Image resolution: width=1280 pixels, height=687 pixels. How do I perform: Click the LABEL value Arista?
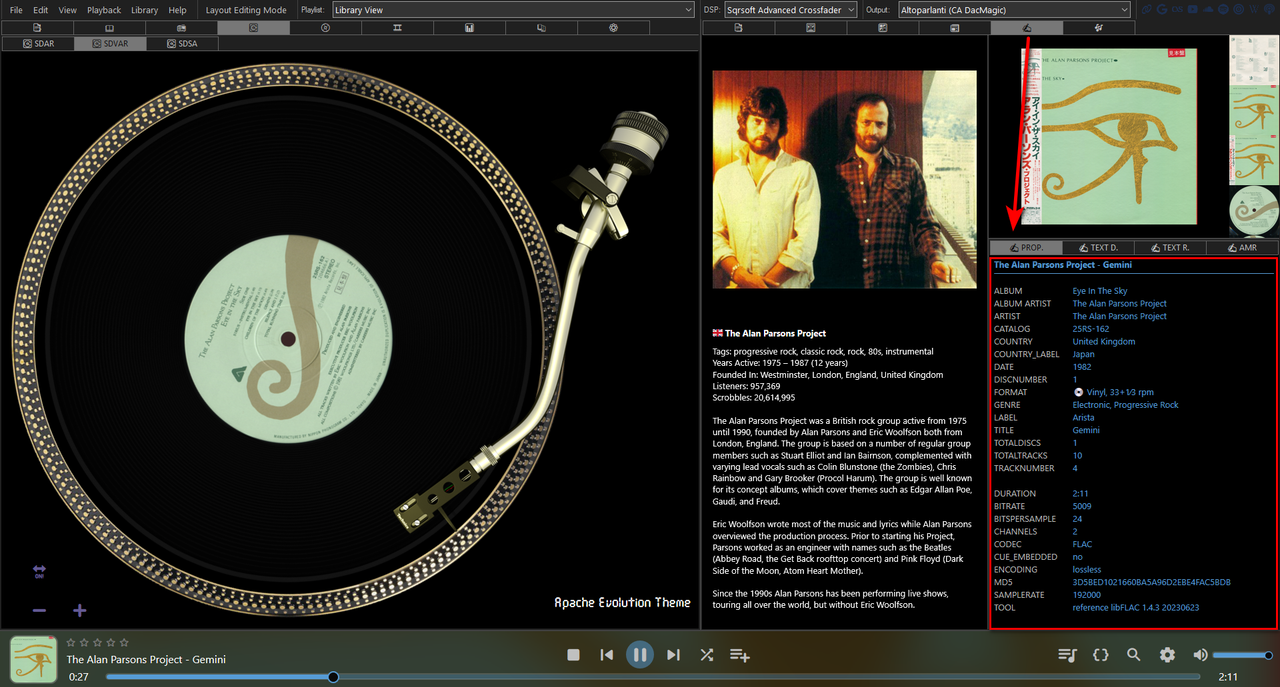tap(1084, 418)
